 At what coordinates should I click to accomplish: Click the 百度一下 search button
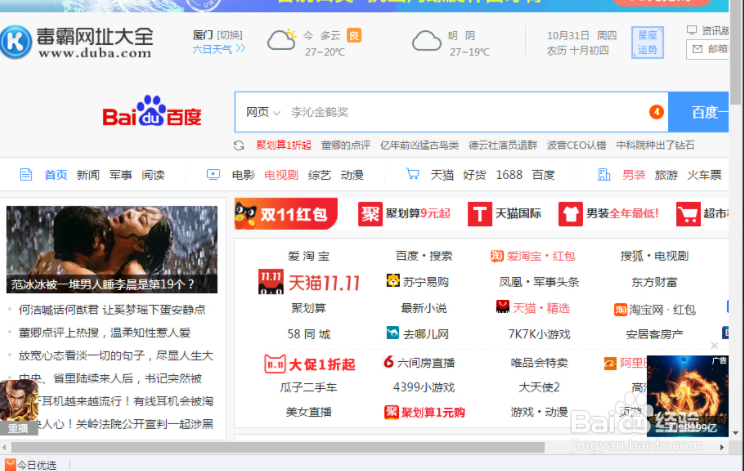[698, 112]
